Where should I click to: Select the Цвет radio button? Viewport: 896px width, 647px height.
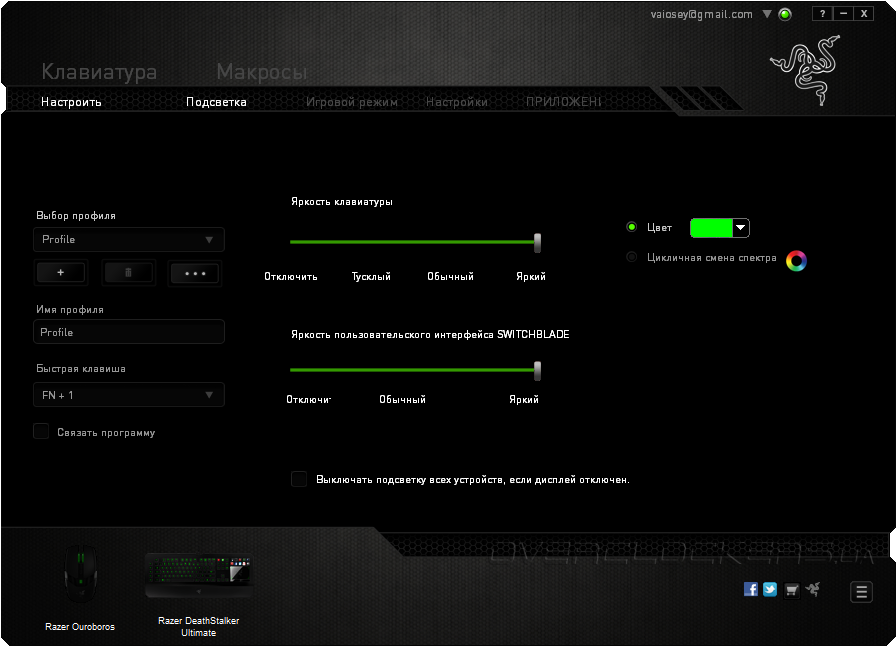tap(631, 227)
